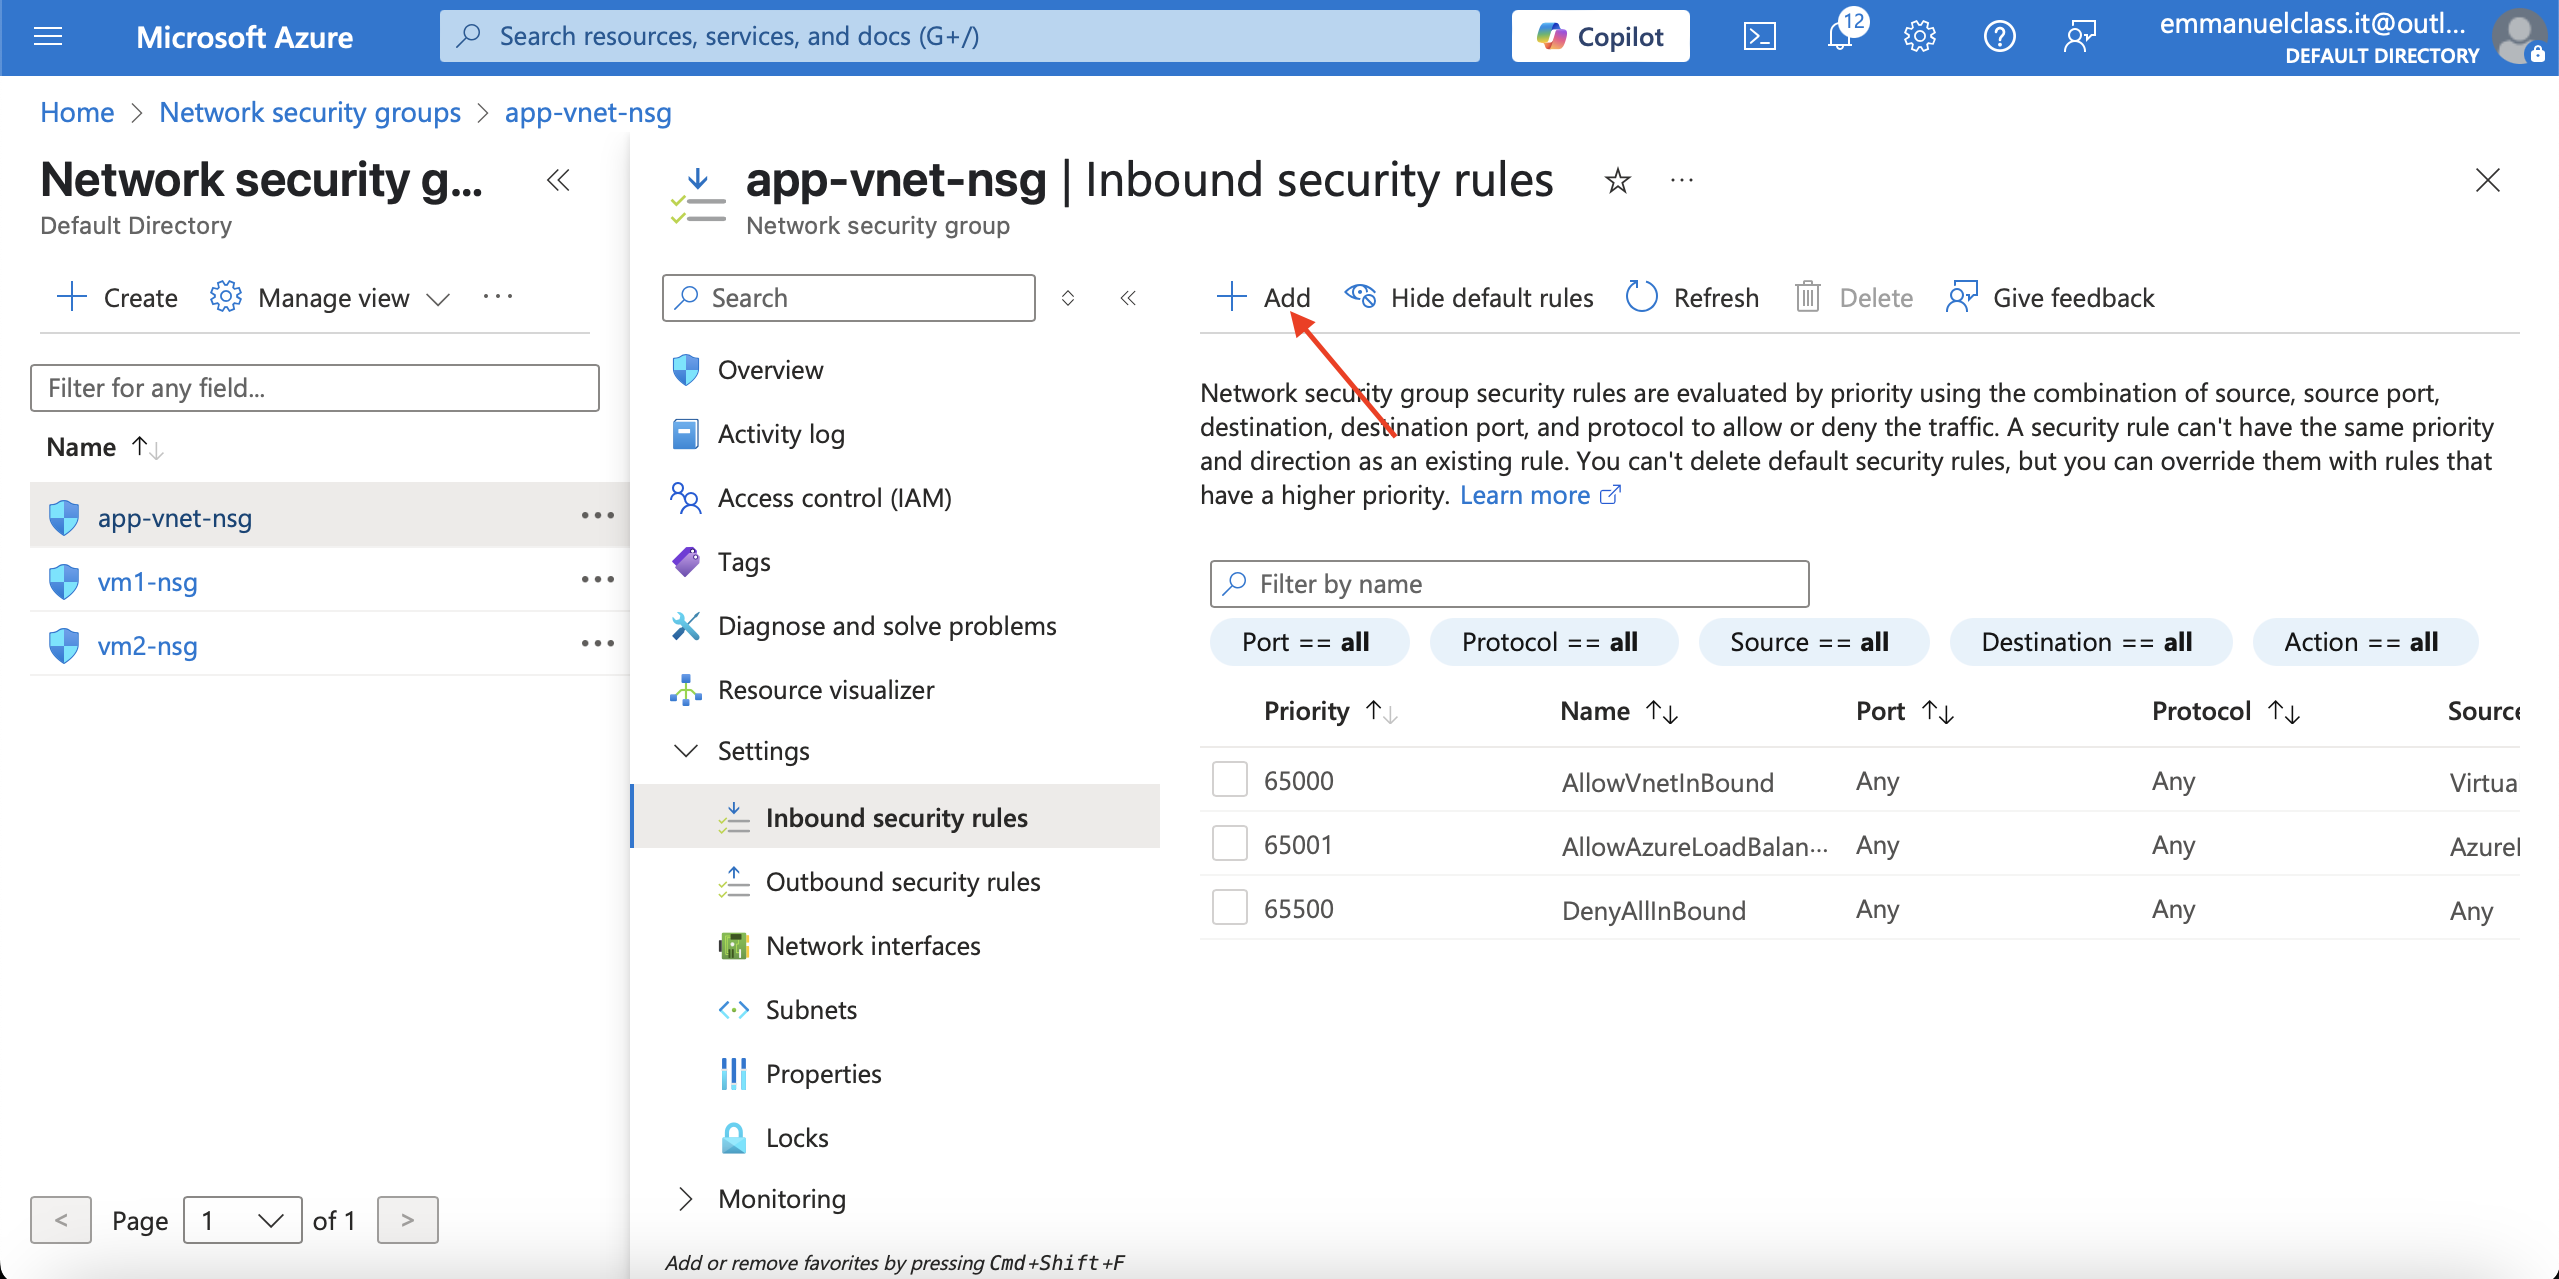Open the Copilot button
The width and height of the screenshot is (2559, 1279).
(x=1600, y=37)
